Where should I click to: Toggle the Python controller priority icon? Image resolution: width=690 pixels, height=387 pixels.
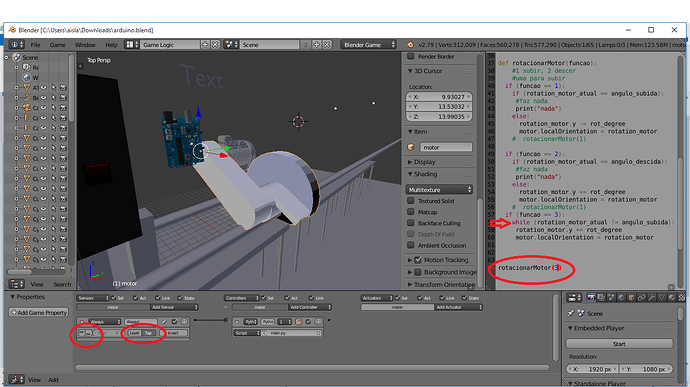(299, 322)
